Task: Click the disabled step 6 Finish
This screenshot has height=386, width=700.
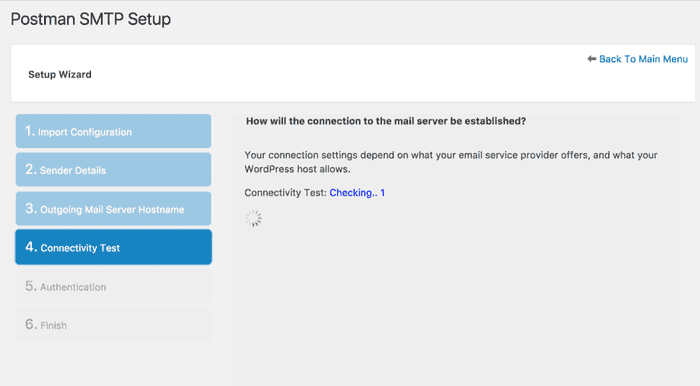Action: point(113,325)
